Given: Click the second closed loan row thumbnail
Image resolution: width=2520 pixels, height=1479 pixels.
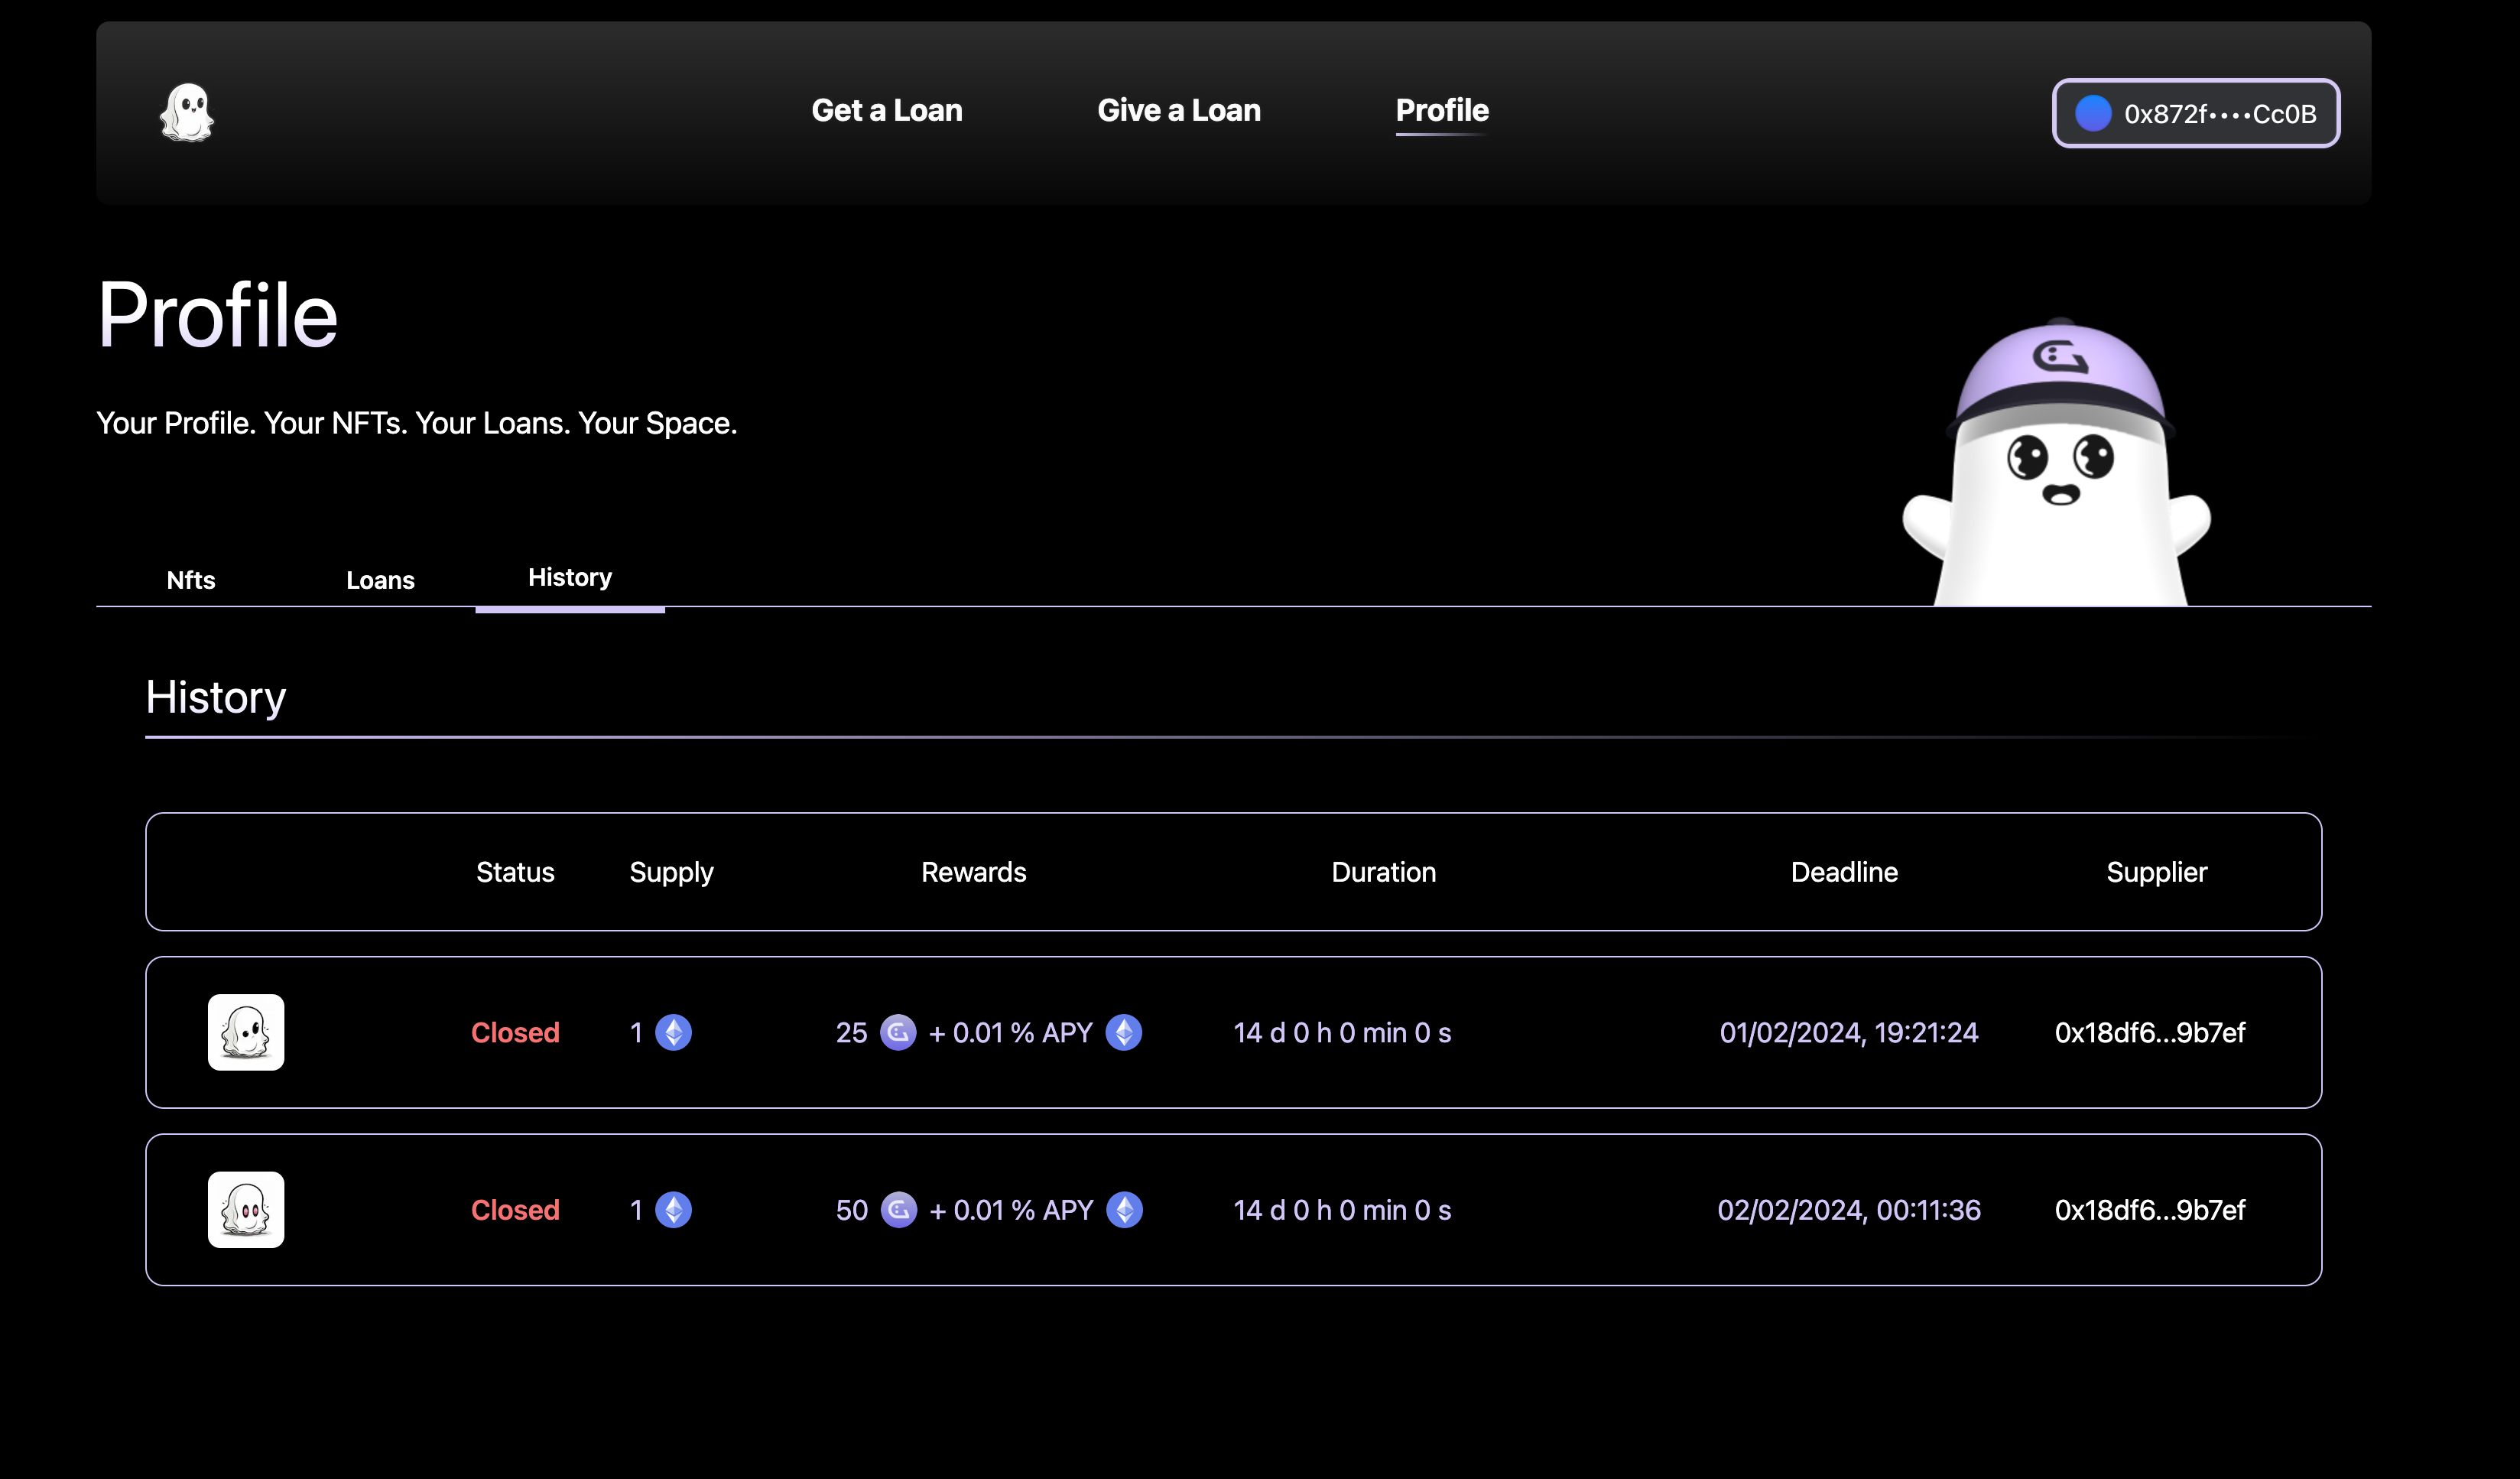Looking at the screenshot, I should (x=245, y=1210).
